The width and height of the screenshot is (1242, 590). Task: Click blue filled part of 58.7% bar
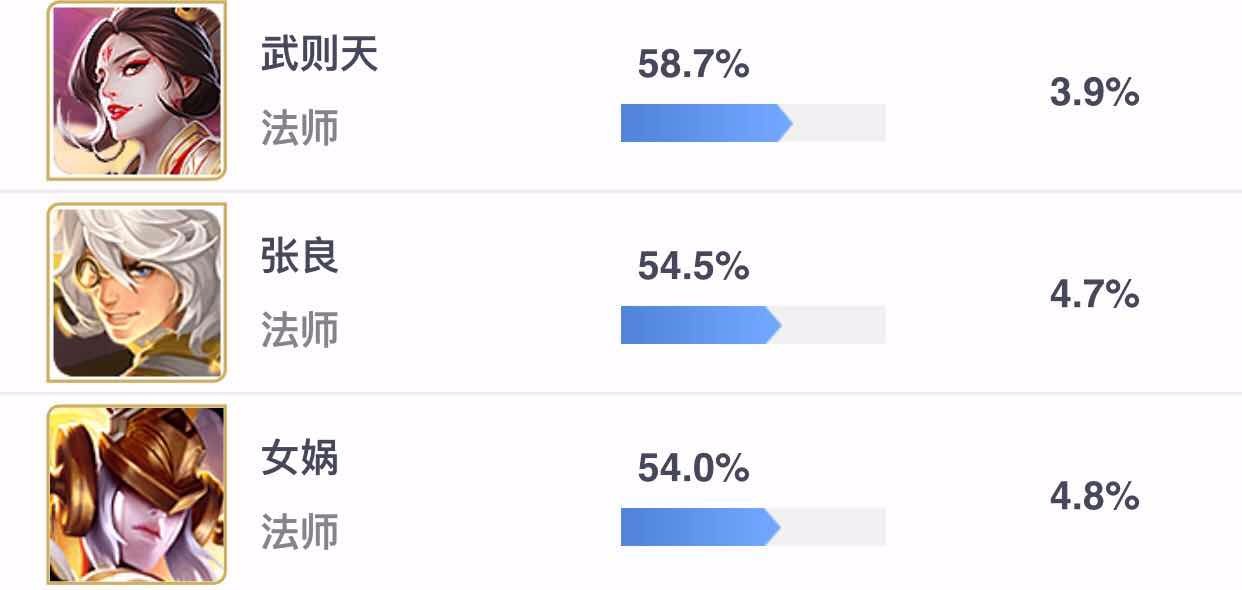tap(706, 123)
